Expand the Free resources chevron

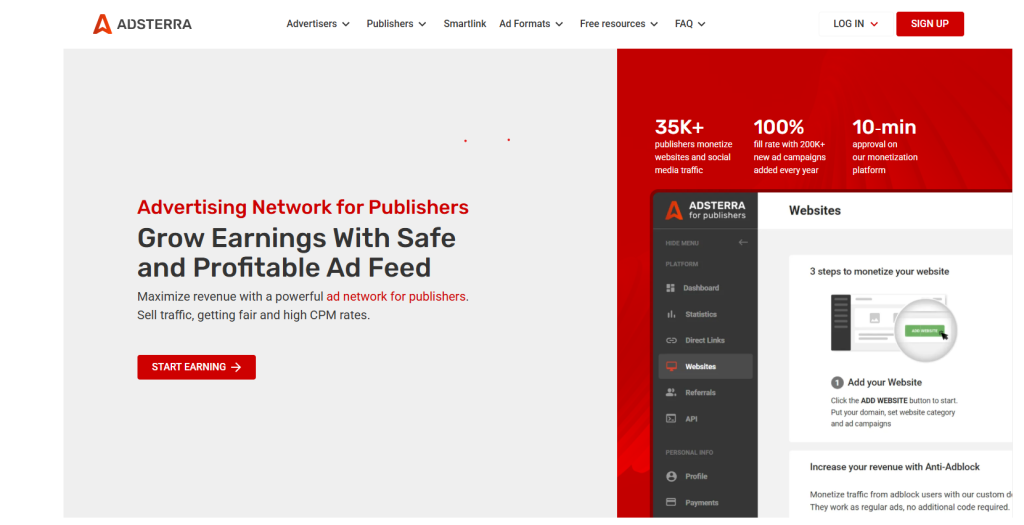(x=654, y=24)
